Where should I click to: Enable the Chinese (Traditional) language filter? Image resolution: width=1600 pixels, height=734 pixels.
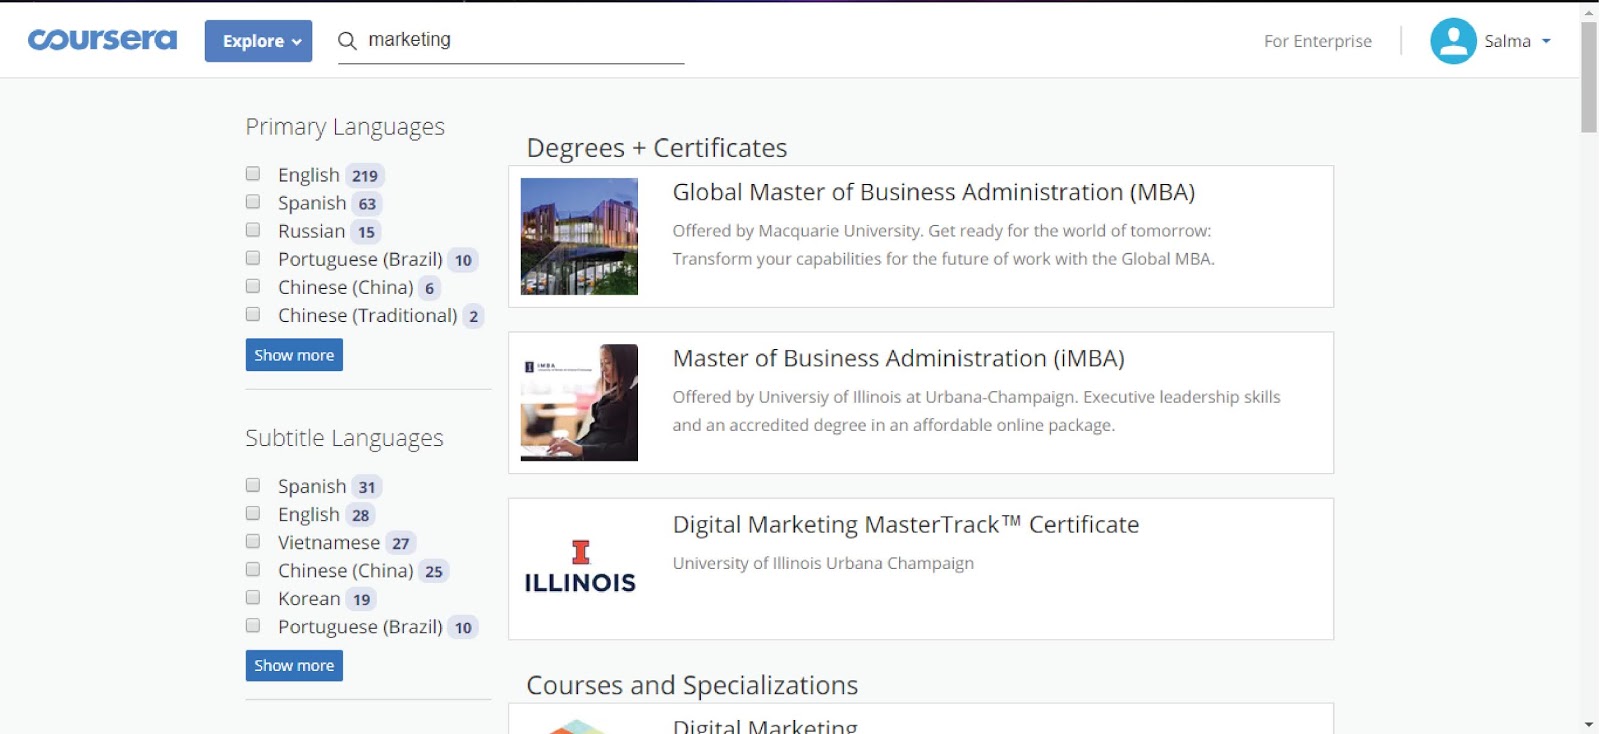[x=253, y=314]
